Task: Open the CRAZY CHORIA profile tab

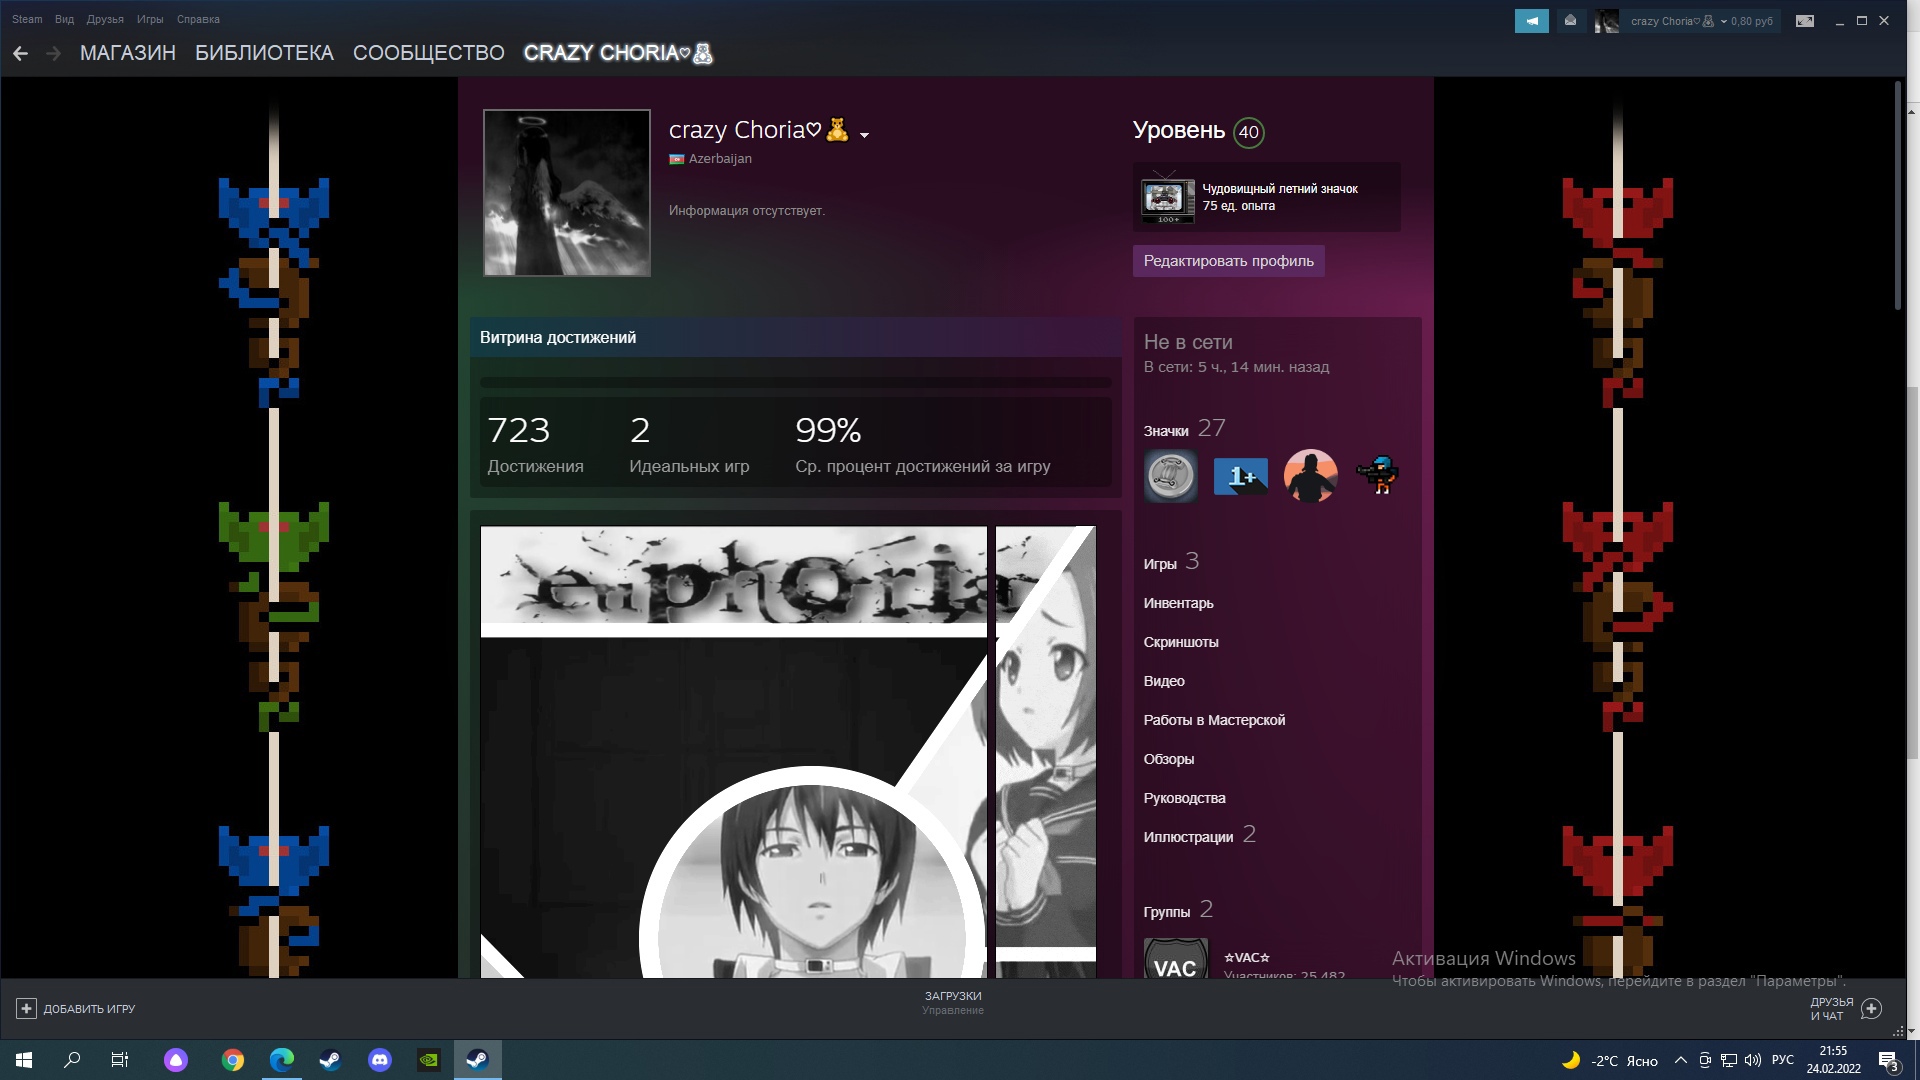Action: (x=618, y=53)
